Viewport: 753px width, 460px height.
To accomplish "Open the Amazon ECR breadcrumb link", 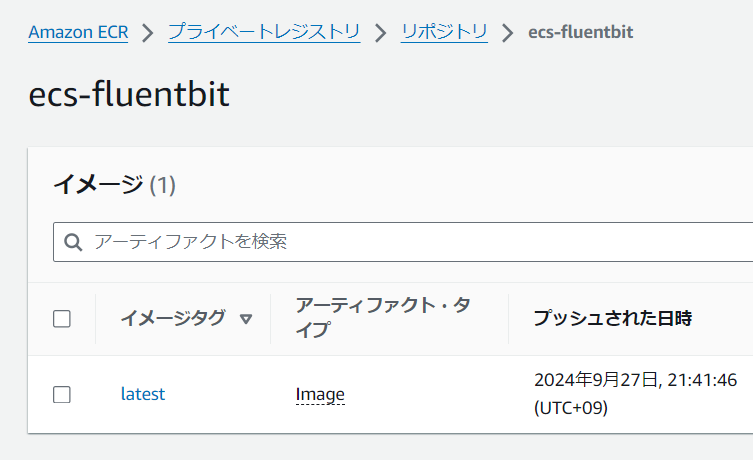I will [x=78, y=32].
